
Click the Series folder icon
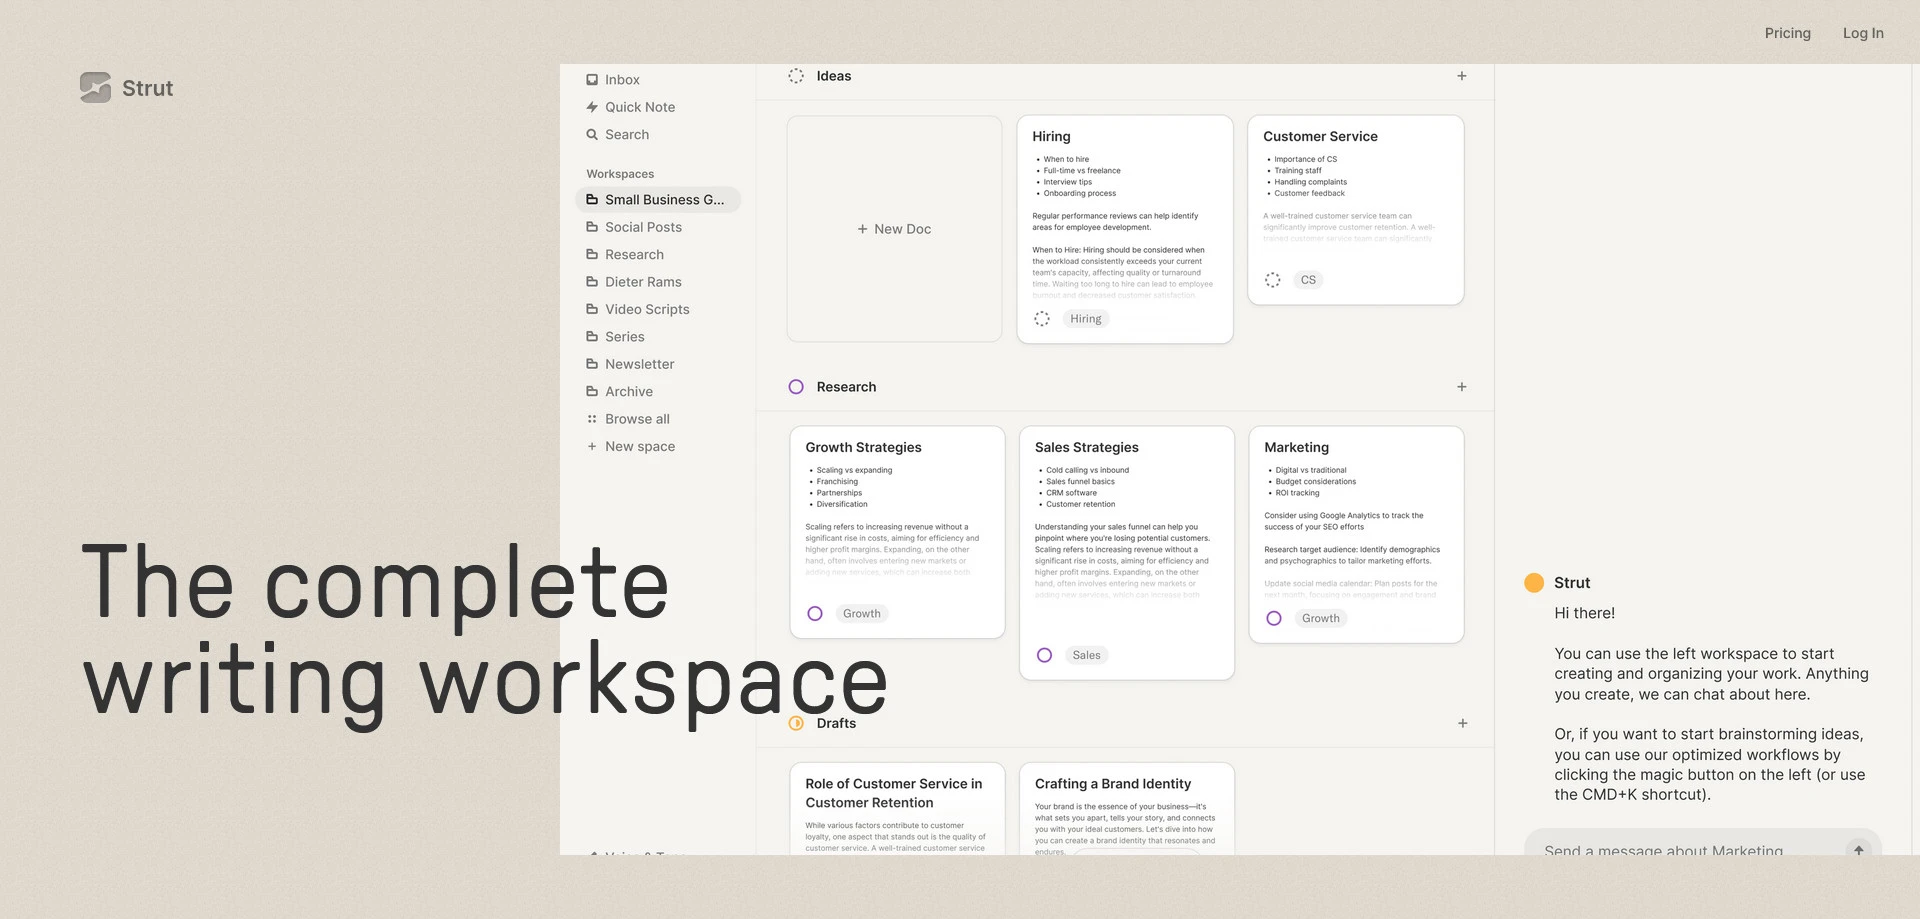592,337
